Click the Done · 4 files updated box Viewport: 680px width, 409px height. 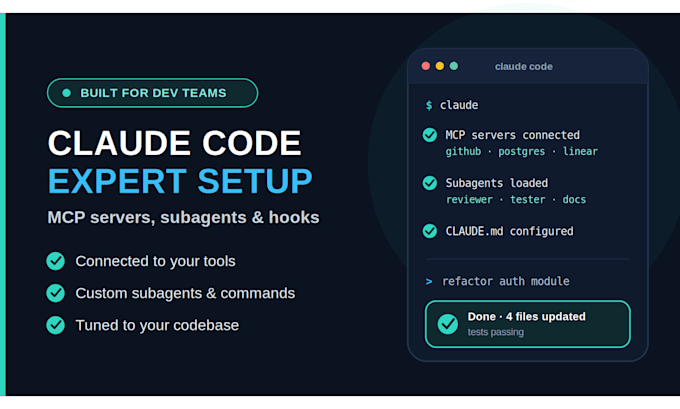(x=528, y=324)
